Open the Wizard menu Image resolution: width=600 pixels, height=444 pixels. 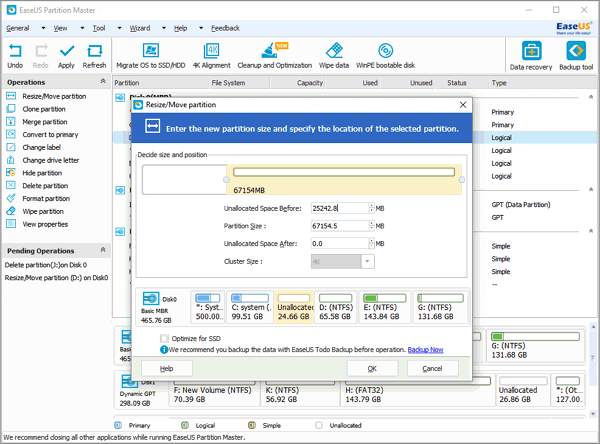pos(140,28)
